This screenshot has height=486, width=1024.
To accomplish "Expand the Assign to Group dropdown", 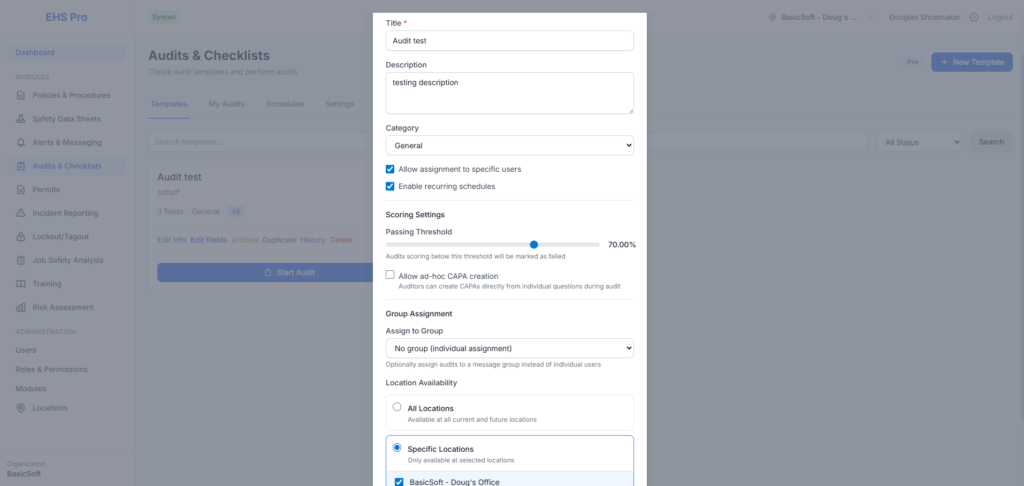I will coord(509,348).
